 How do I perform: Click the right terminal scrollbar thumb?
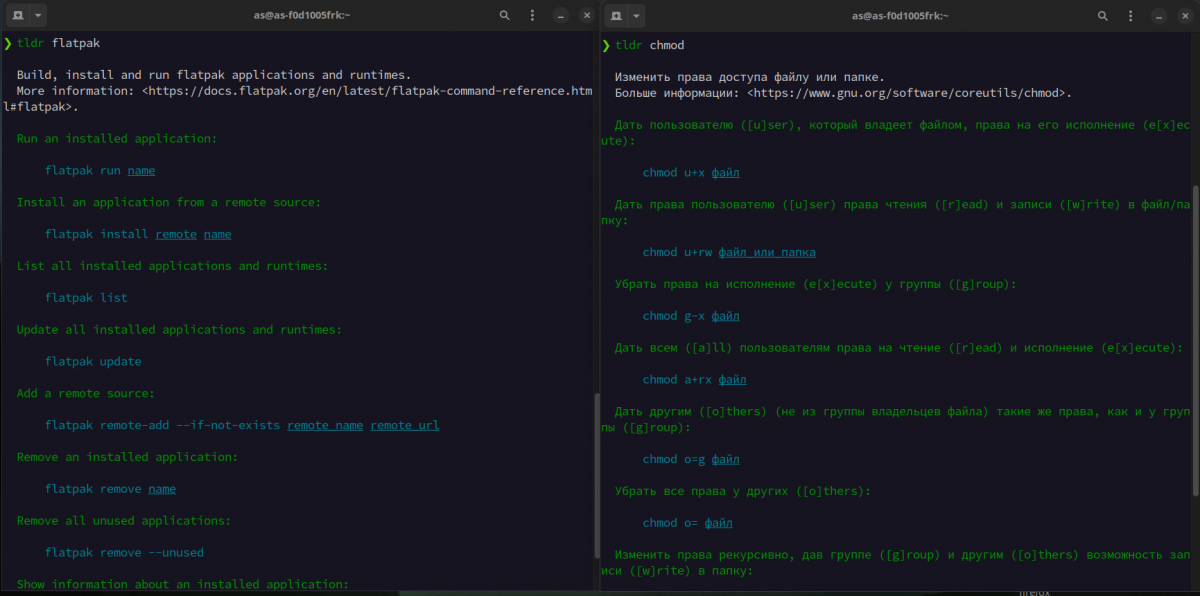pyautogui.click(x=1197, y=340)
